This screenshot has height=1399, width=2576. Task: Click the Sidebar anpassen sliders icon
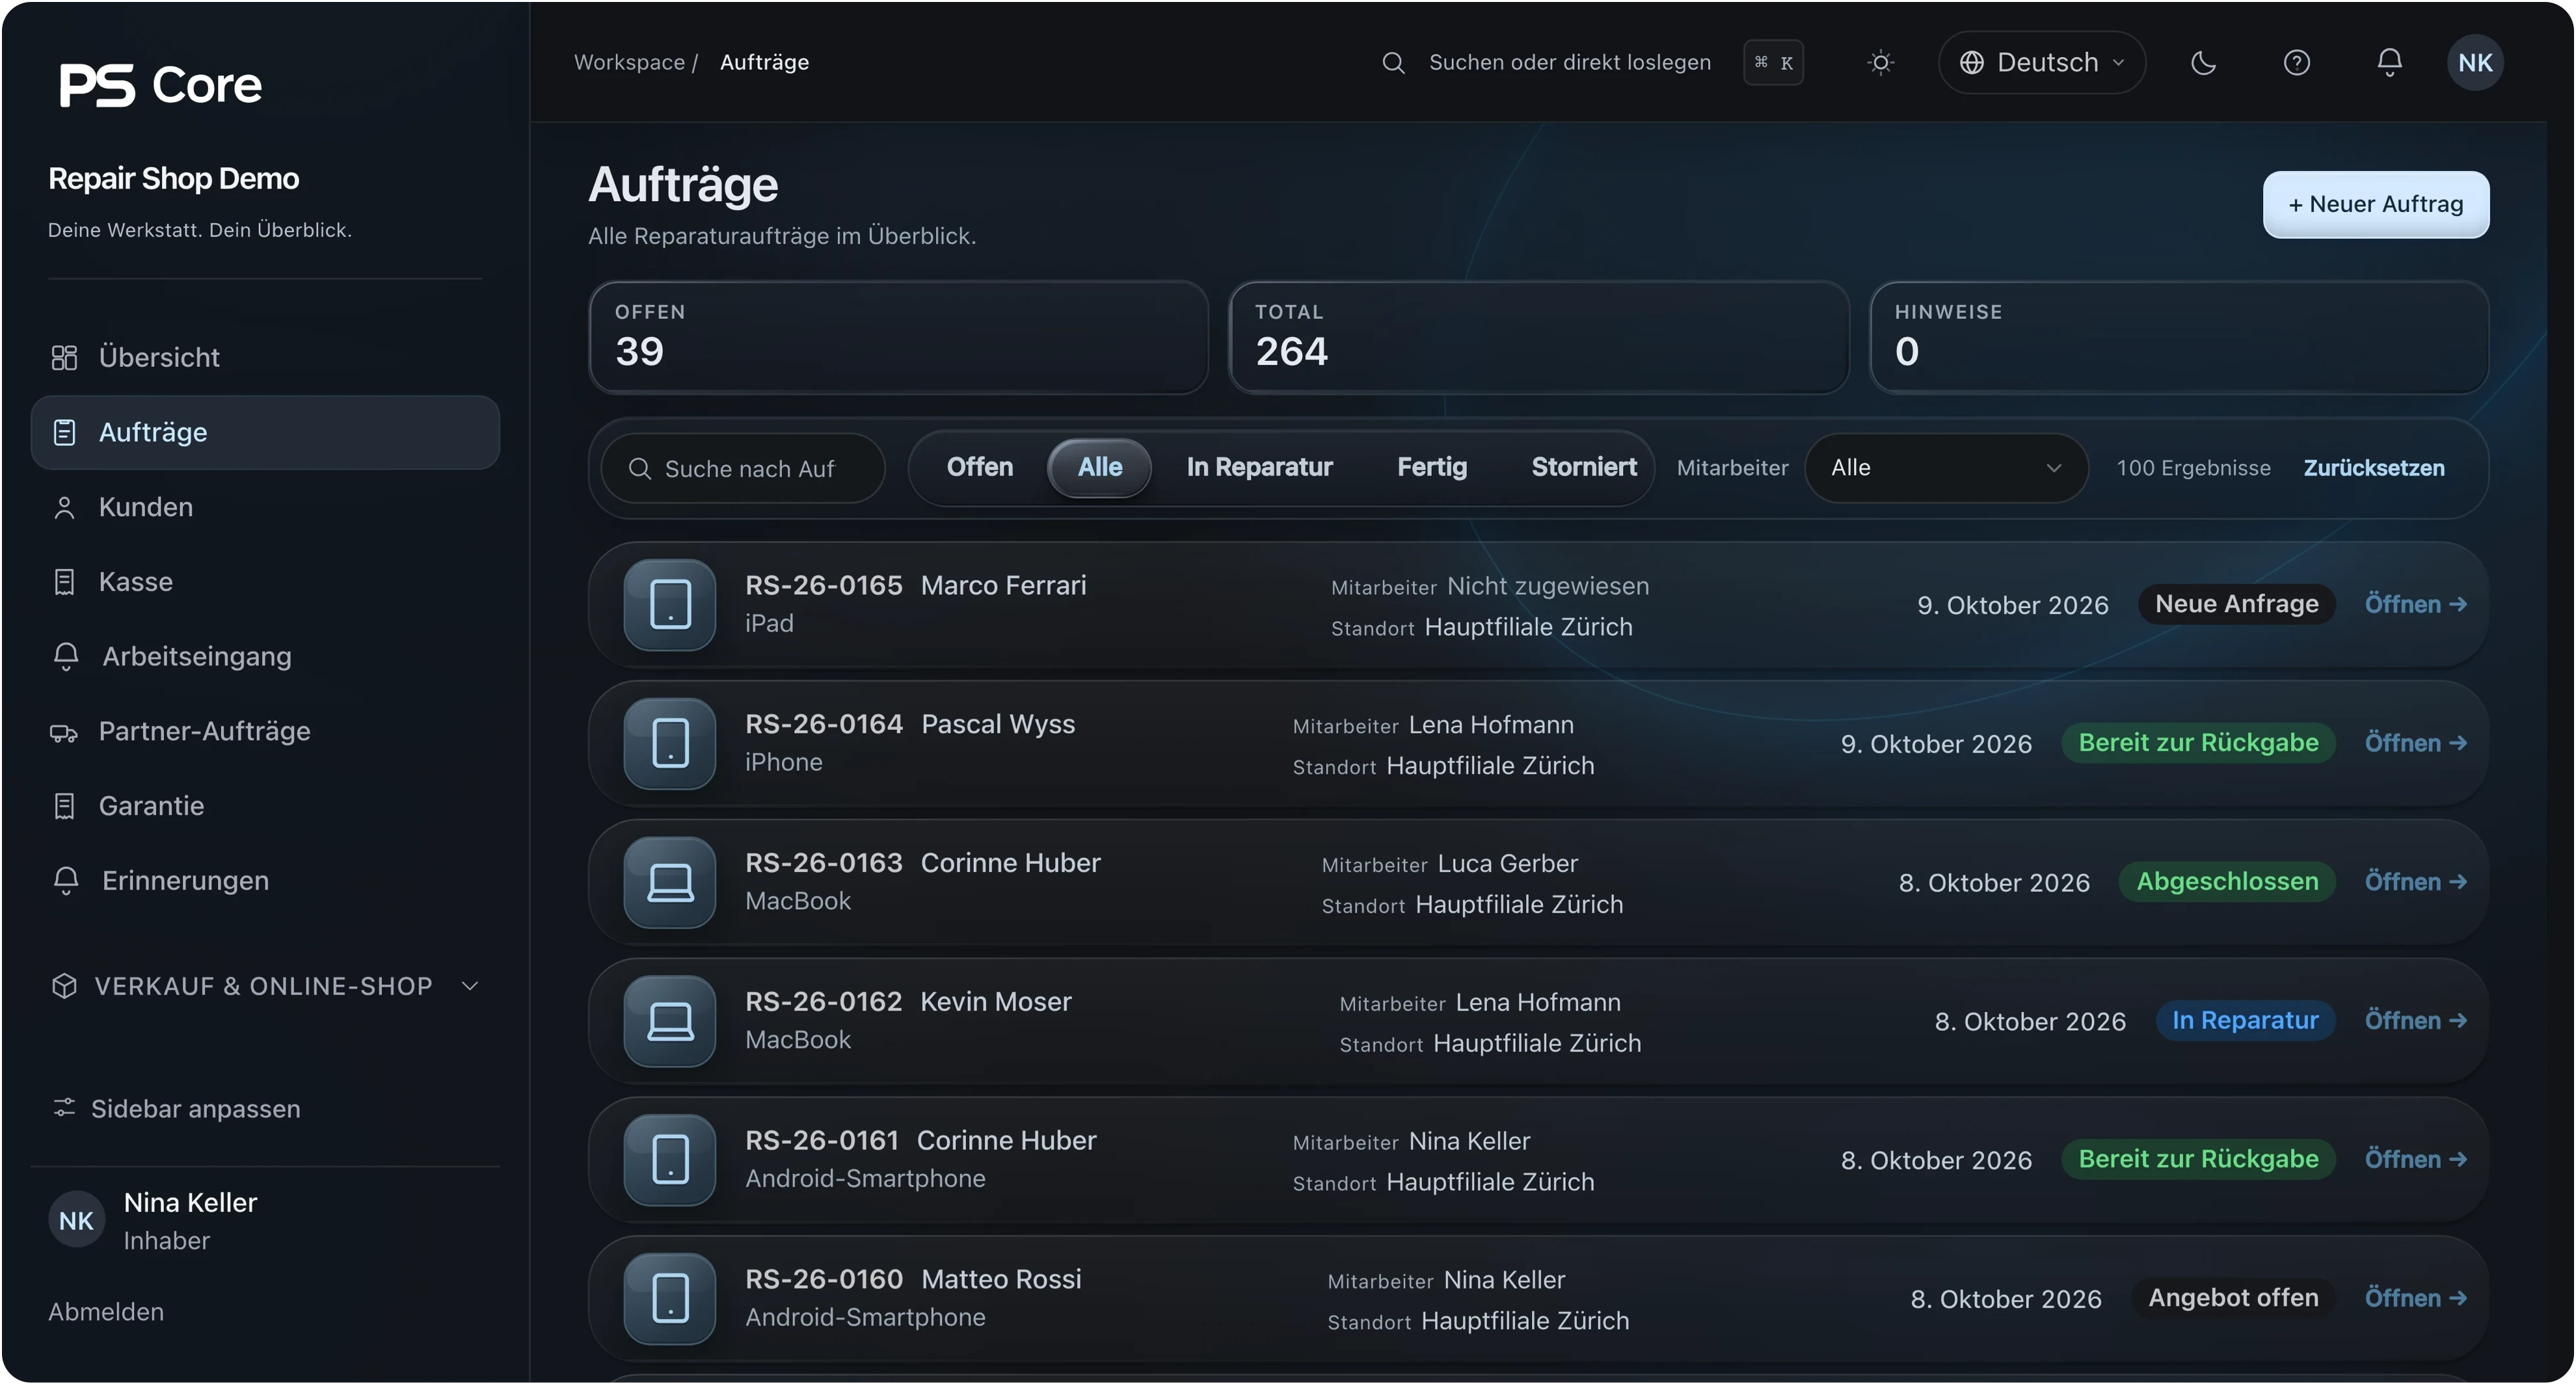point(64,1109)
